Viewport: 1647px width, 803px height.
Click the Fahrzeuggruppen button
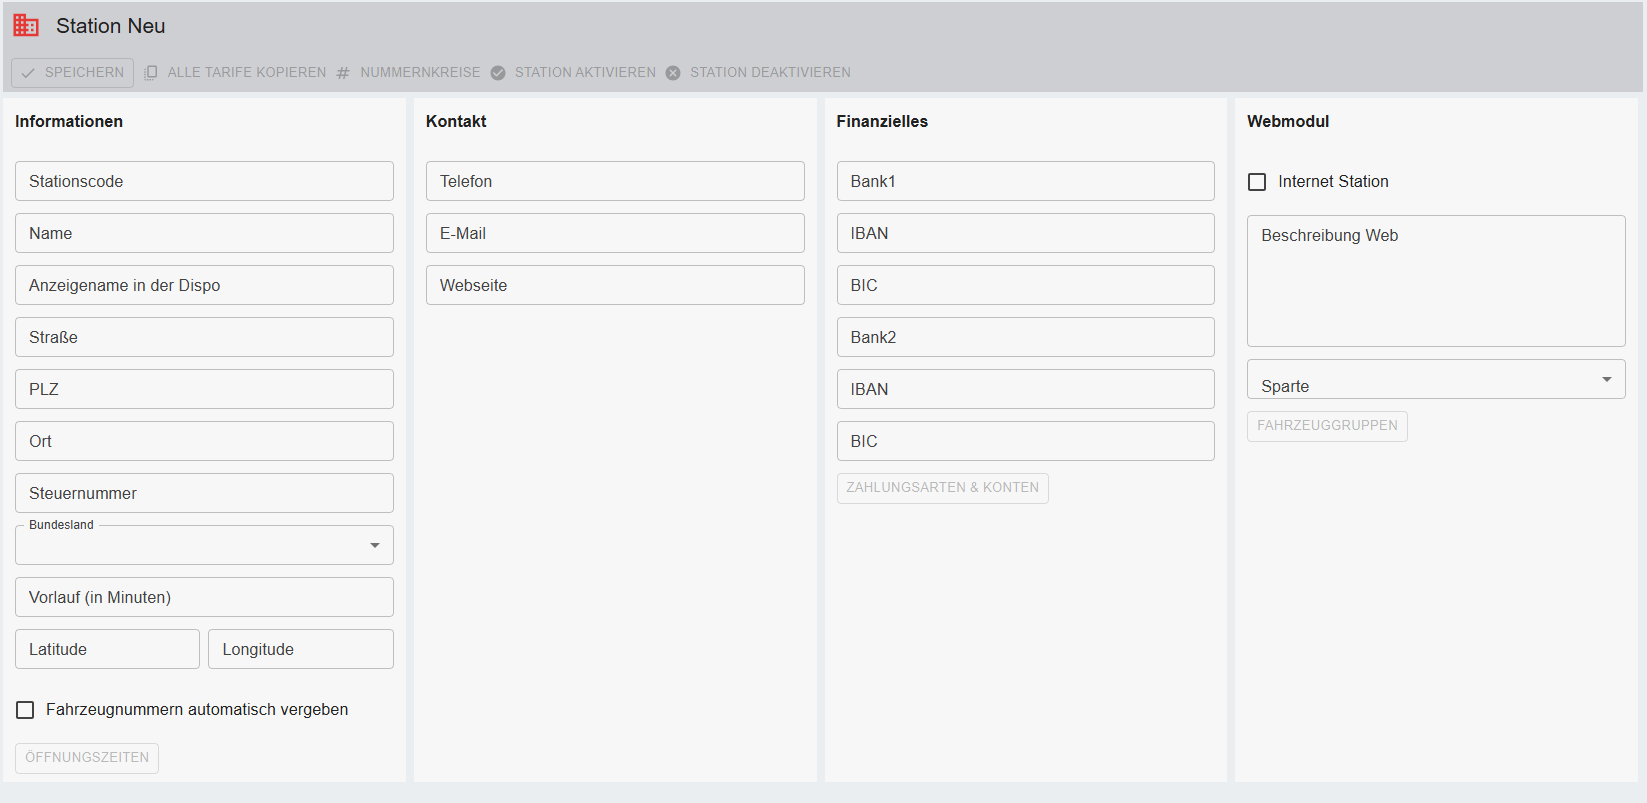[x=1327, y=426]
